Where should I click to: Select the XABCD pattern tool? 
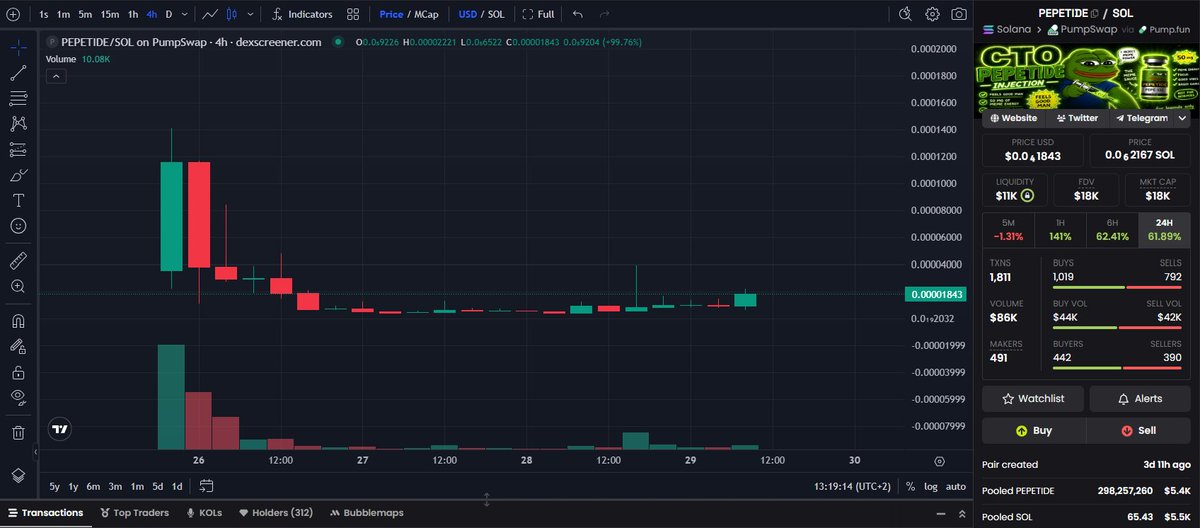[18, 124]
